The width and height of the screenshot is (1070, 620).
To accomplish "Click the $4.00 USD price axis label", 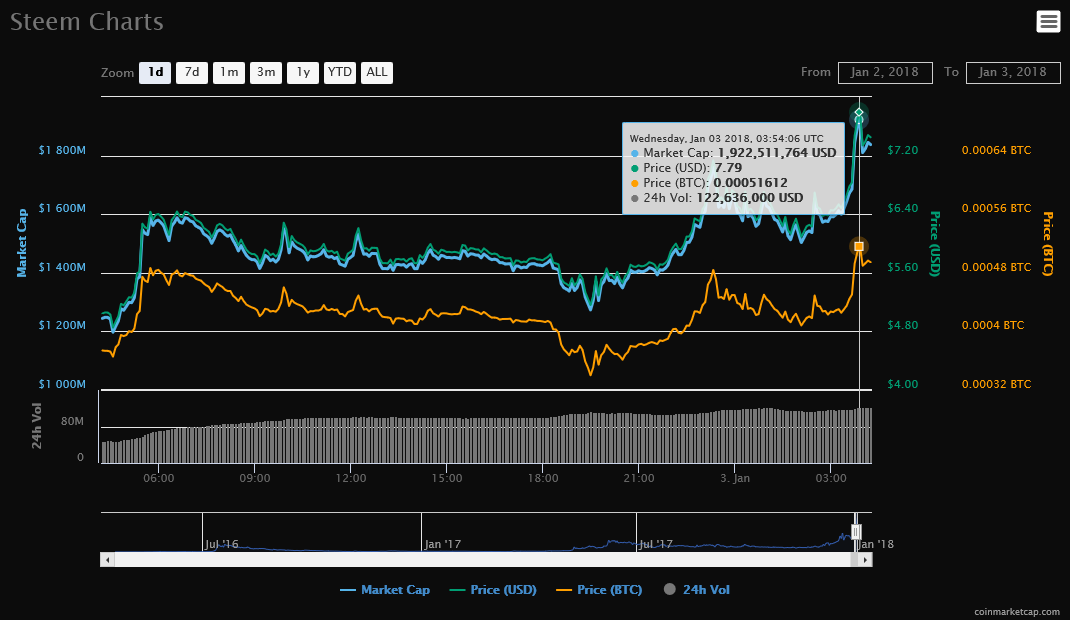I will click(x=903, y=384).
